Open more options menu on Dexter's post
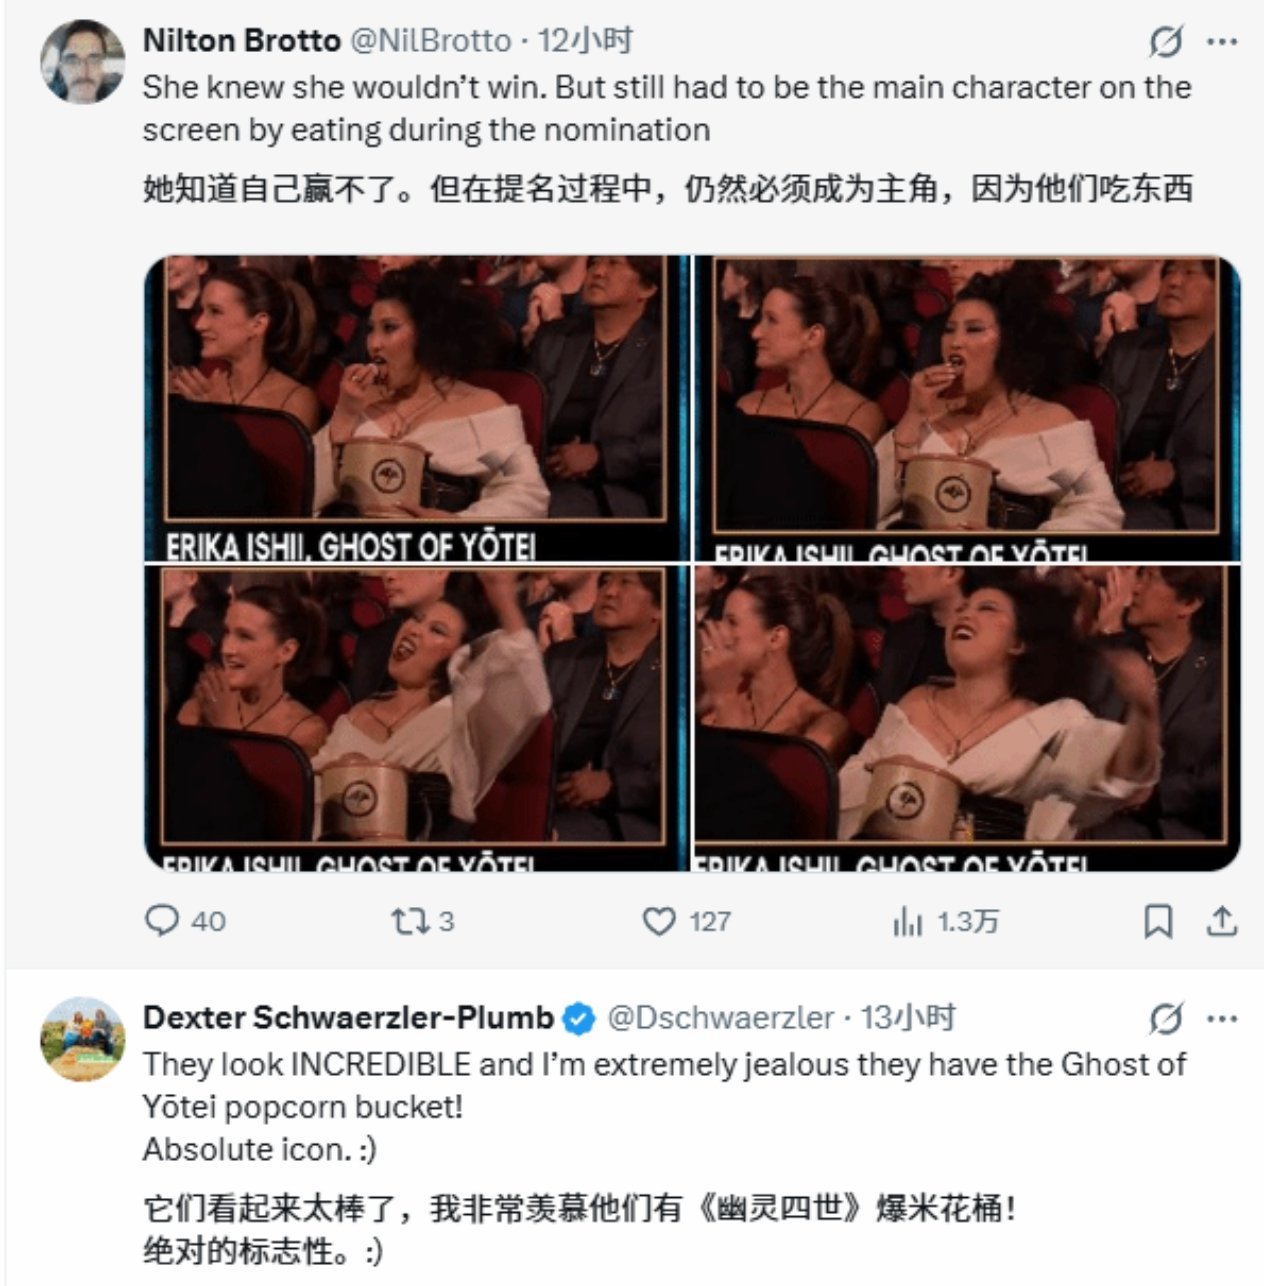Viewport: 1264px width, 1286px height. (1223, 1019)
